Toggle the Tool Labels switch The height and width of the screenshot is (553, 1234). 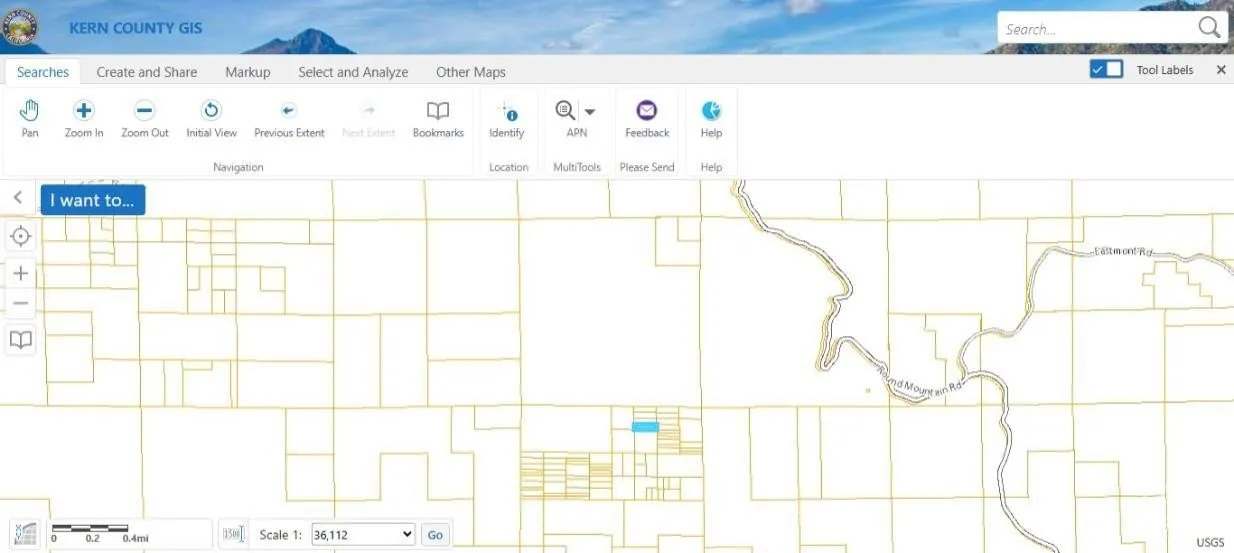coord(1106,70)
